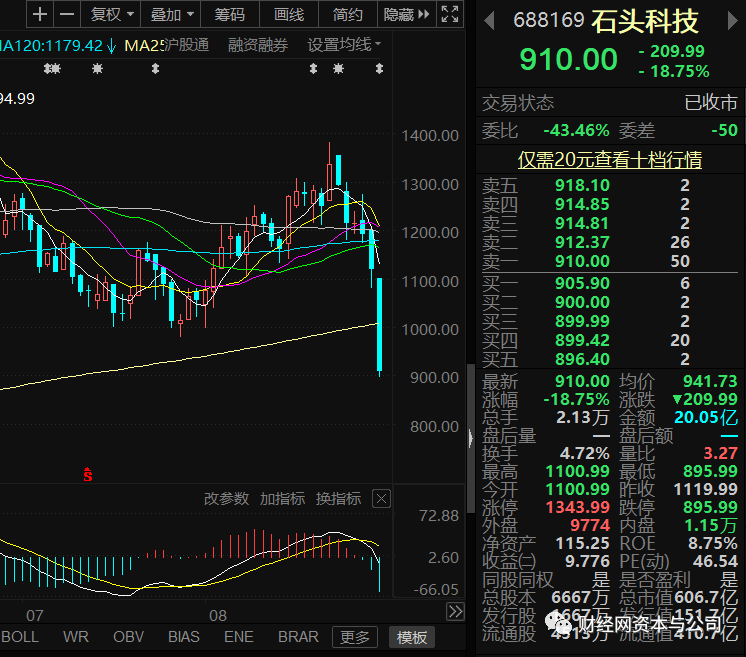Click 更多 for more indicators

coord(354,637)
